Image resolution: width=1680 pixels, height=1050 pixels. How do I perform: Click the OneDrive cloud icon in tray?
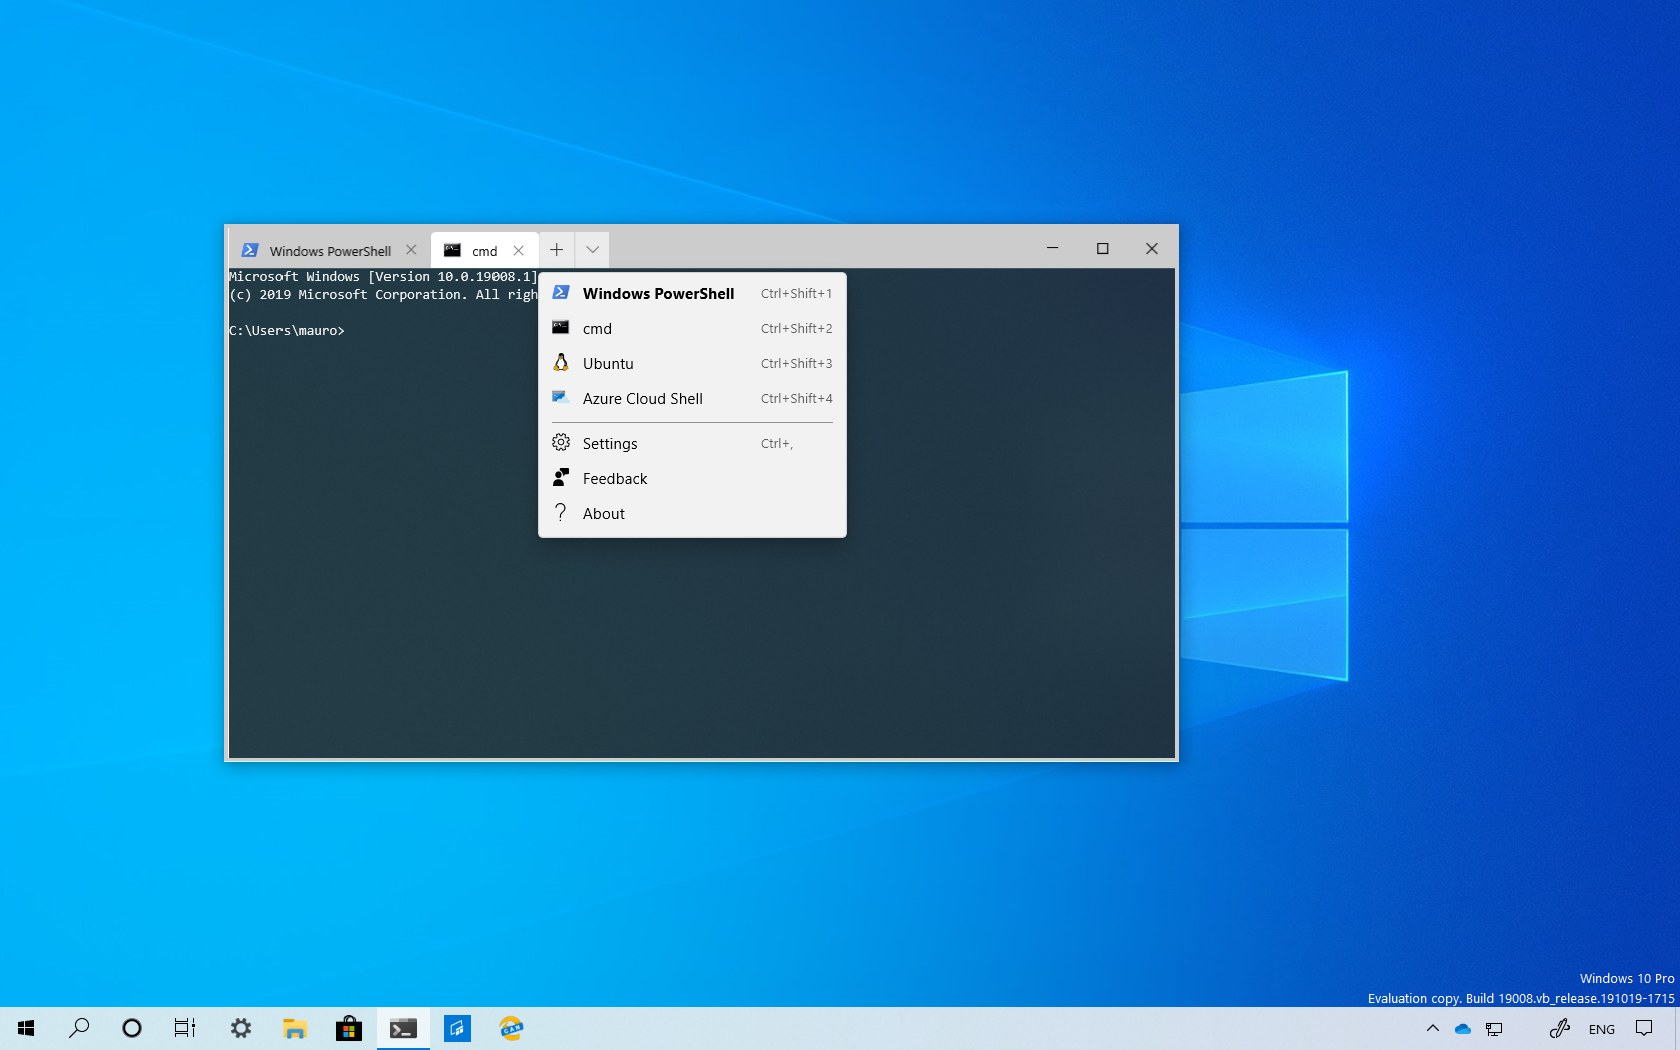click(x=1463, y=1028)
